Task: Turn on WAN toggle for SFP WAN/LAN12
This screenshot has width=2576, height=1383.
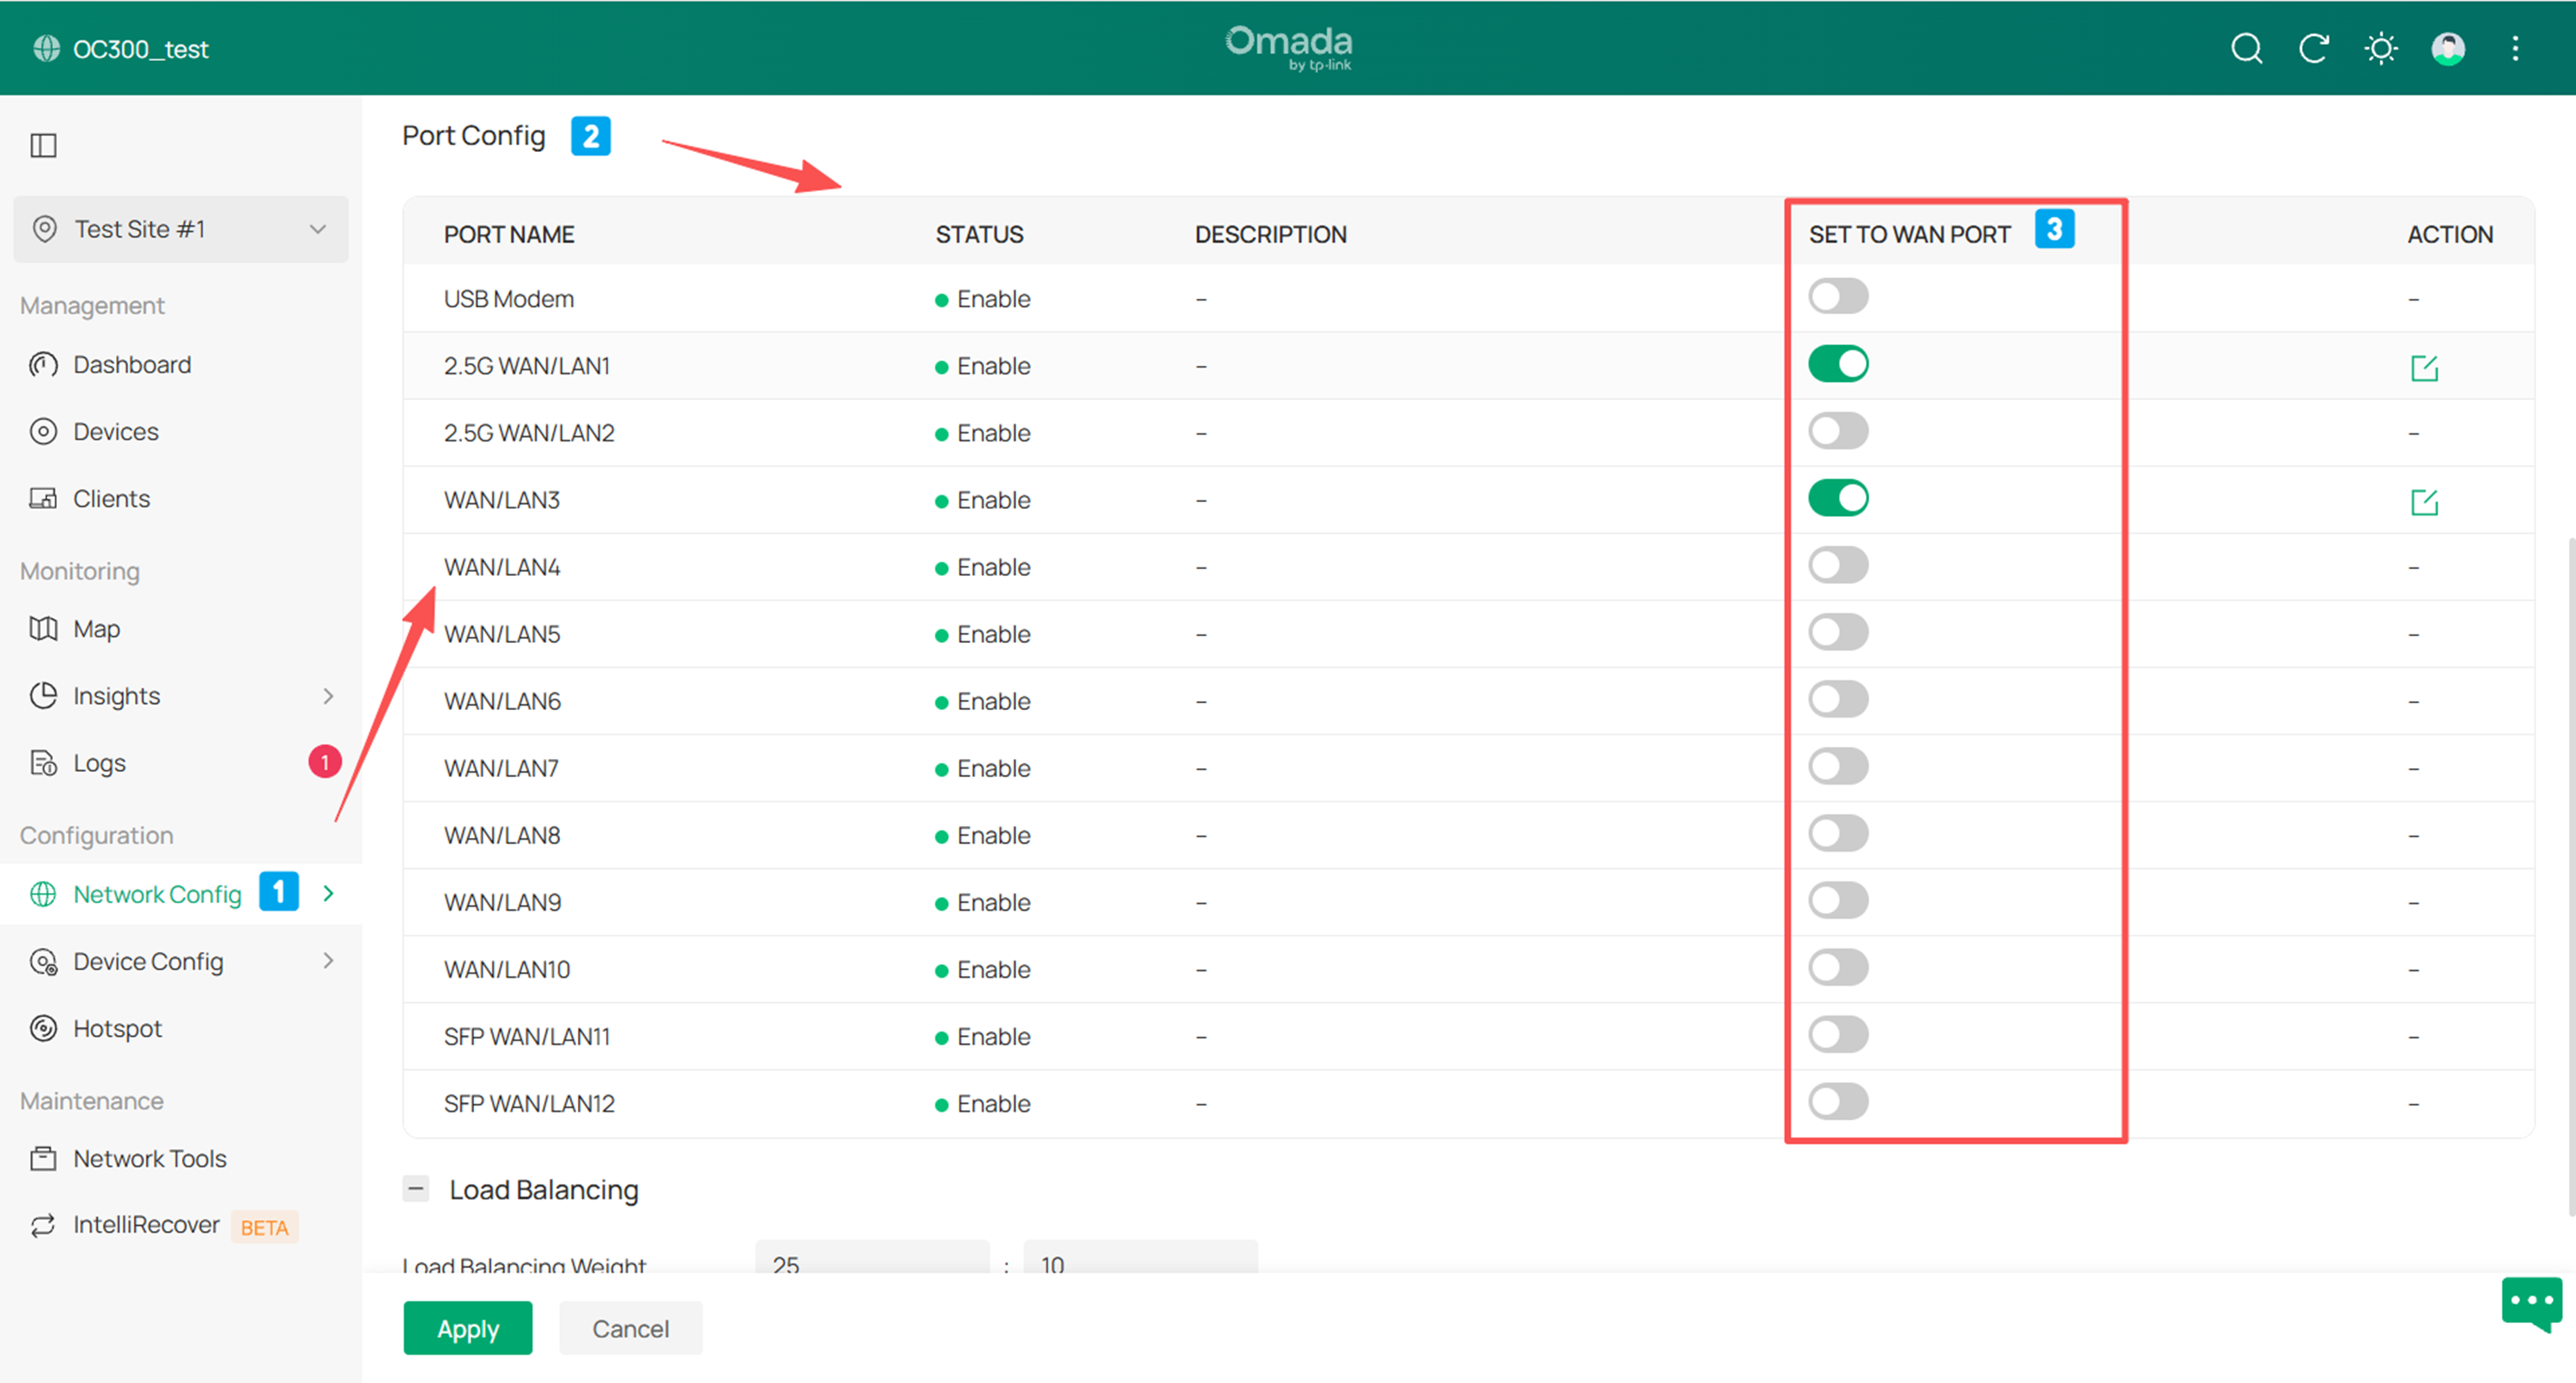Action: click(1838, 1102)
